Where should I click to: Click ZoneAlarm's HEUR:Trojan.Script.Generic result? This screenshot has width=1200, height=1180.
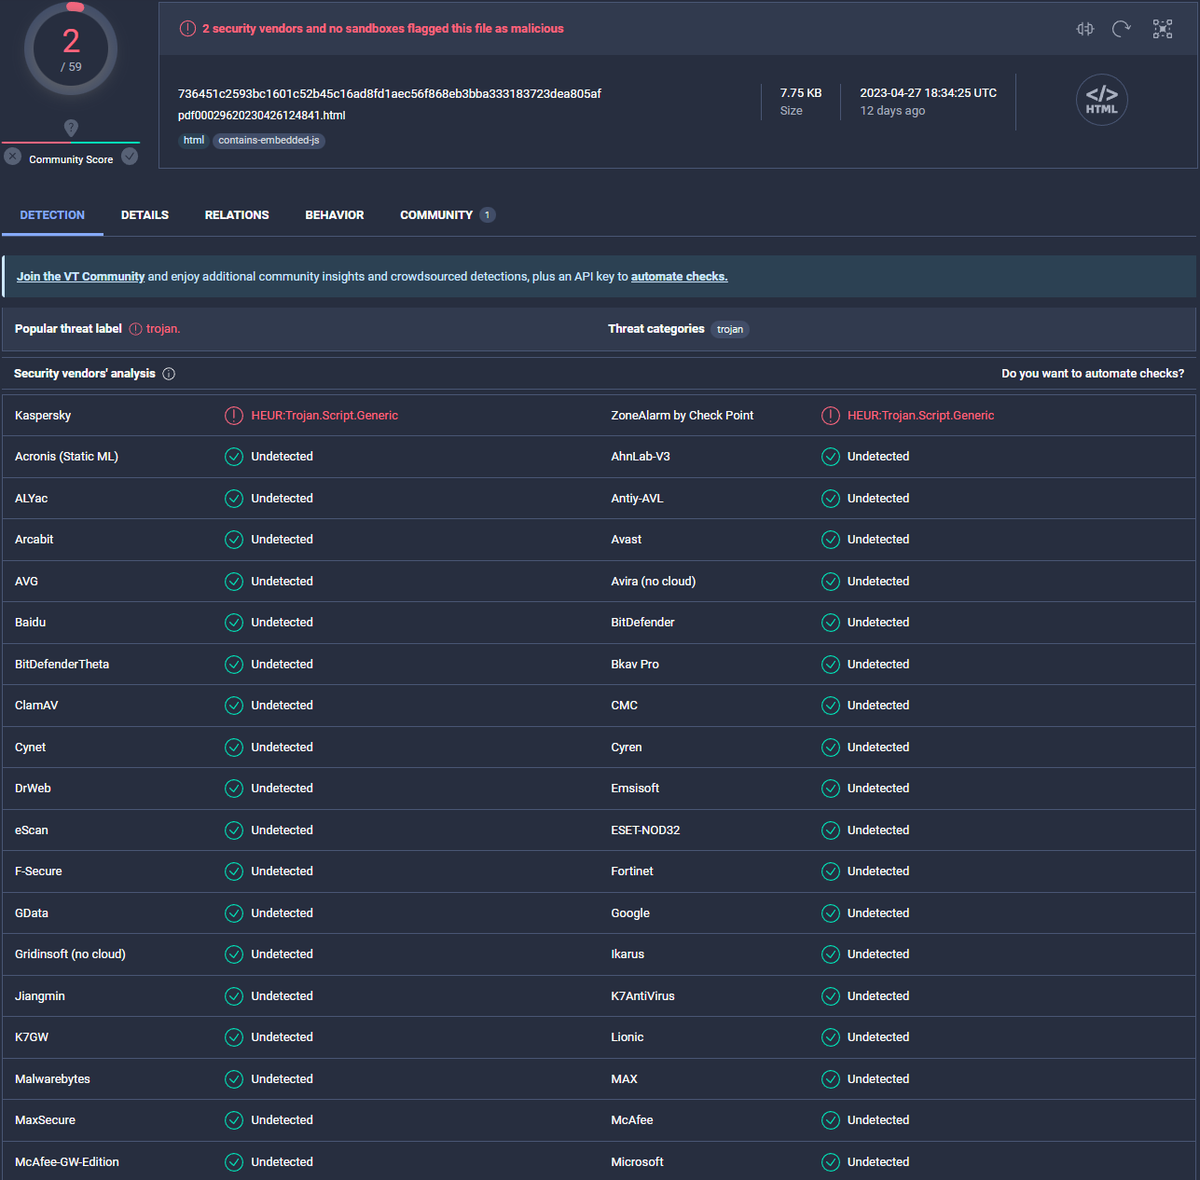[921, 416]
